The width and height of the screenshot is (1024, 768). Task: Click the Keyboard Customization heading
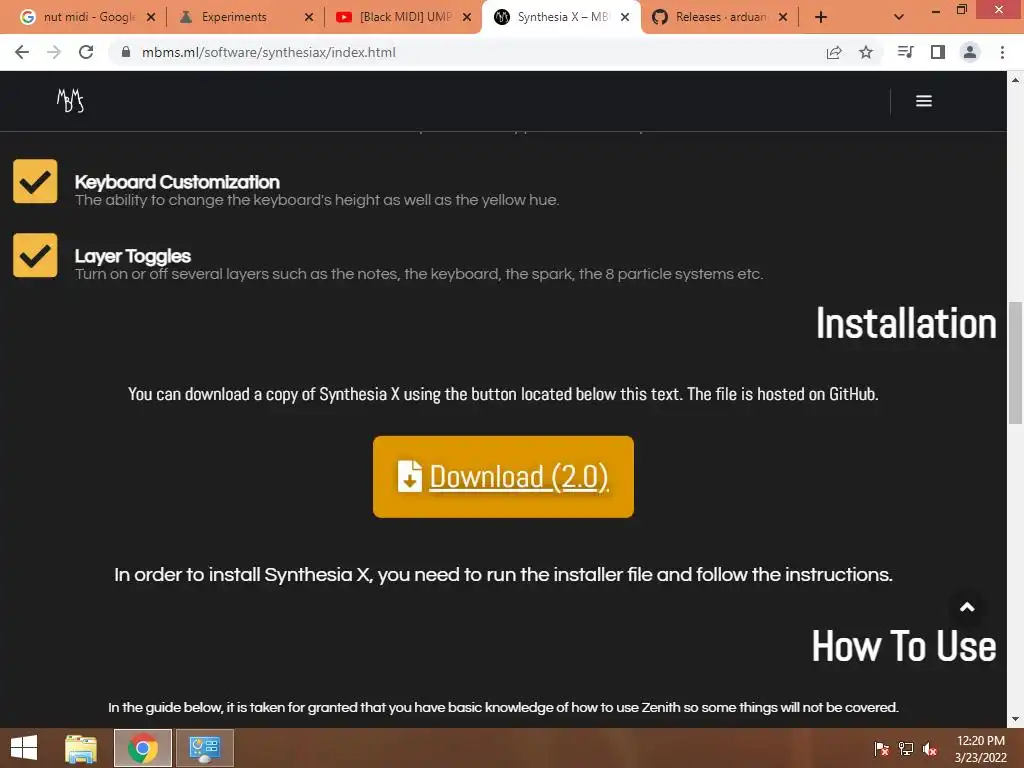(x=177, y=182)
